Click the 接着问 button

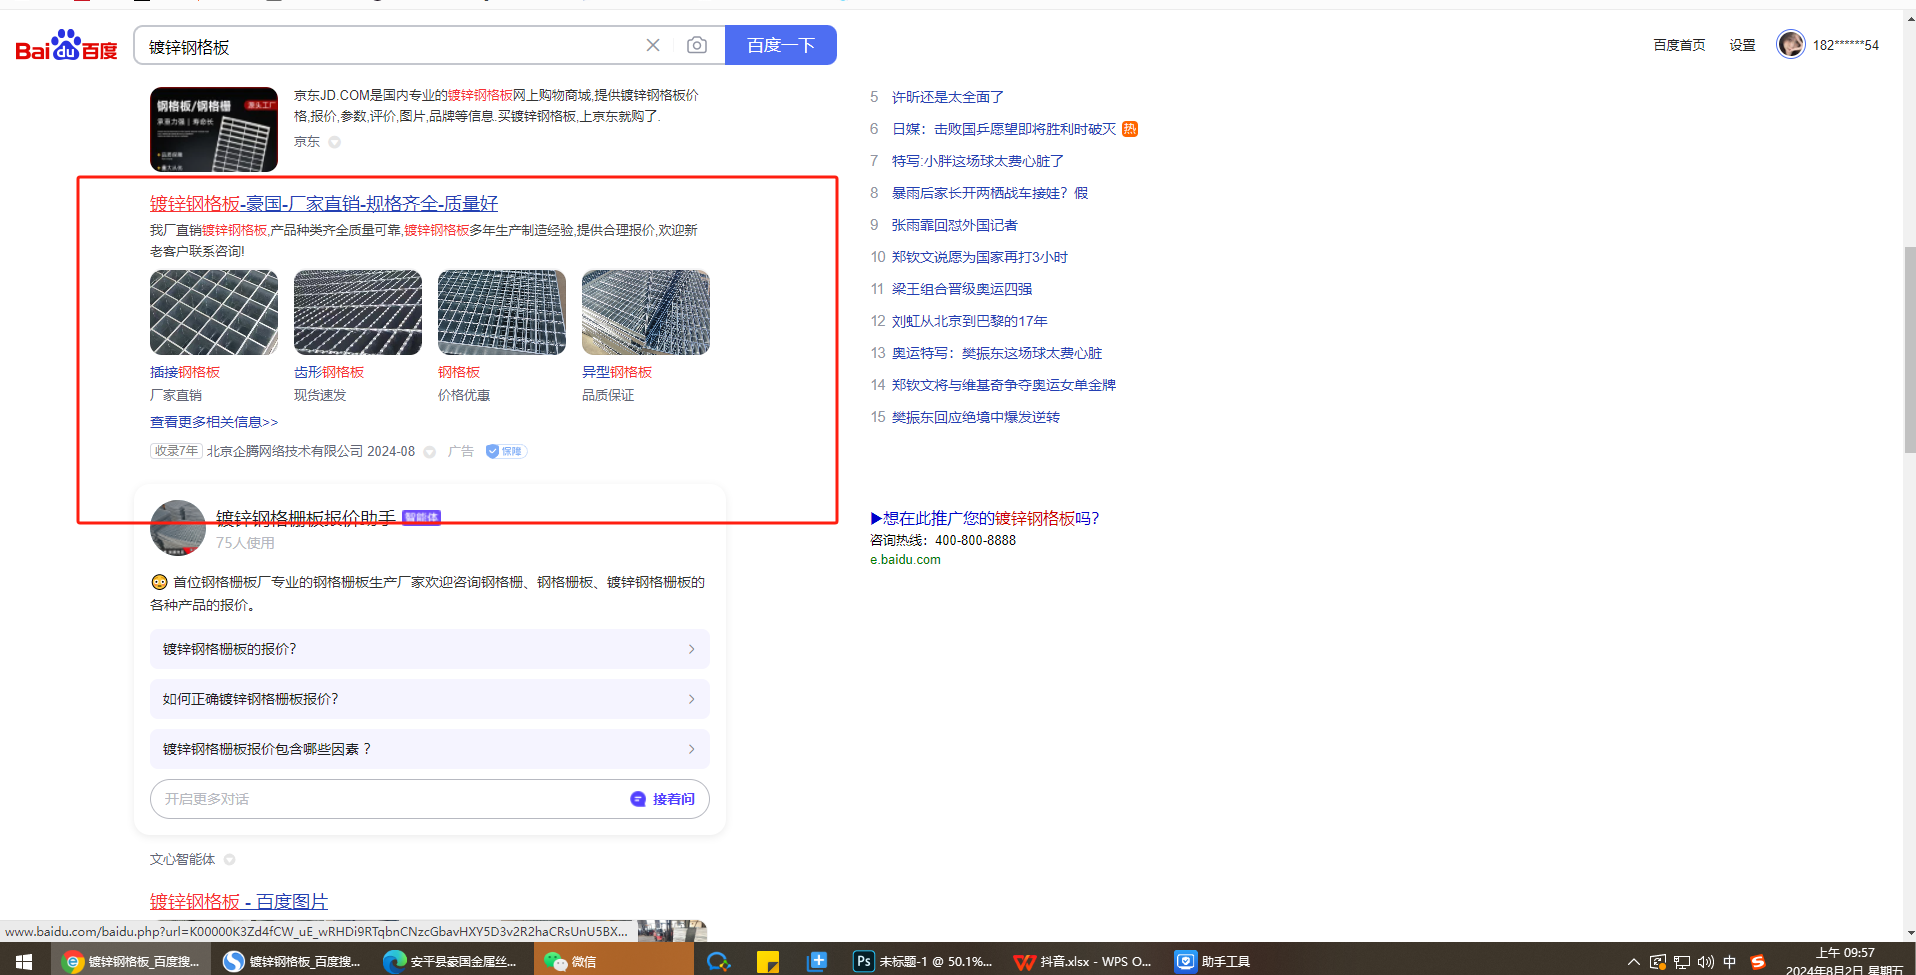point(673,799)
